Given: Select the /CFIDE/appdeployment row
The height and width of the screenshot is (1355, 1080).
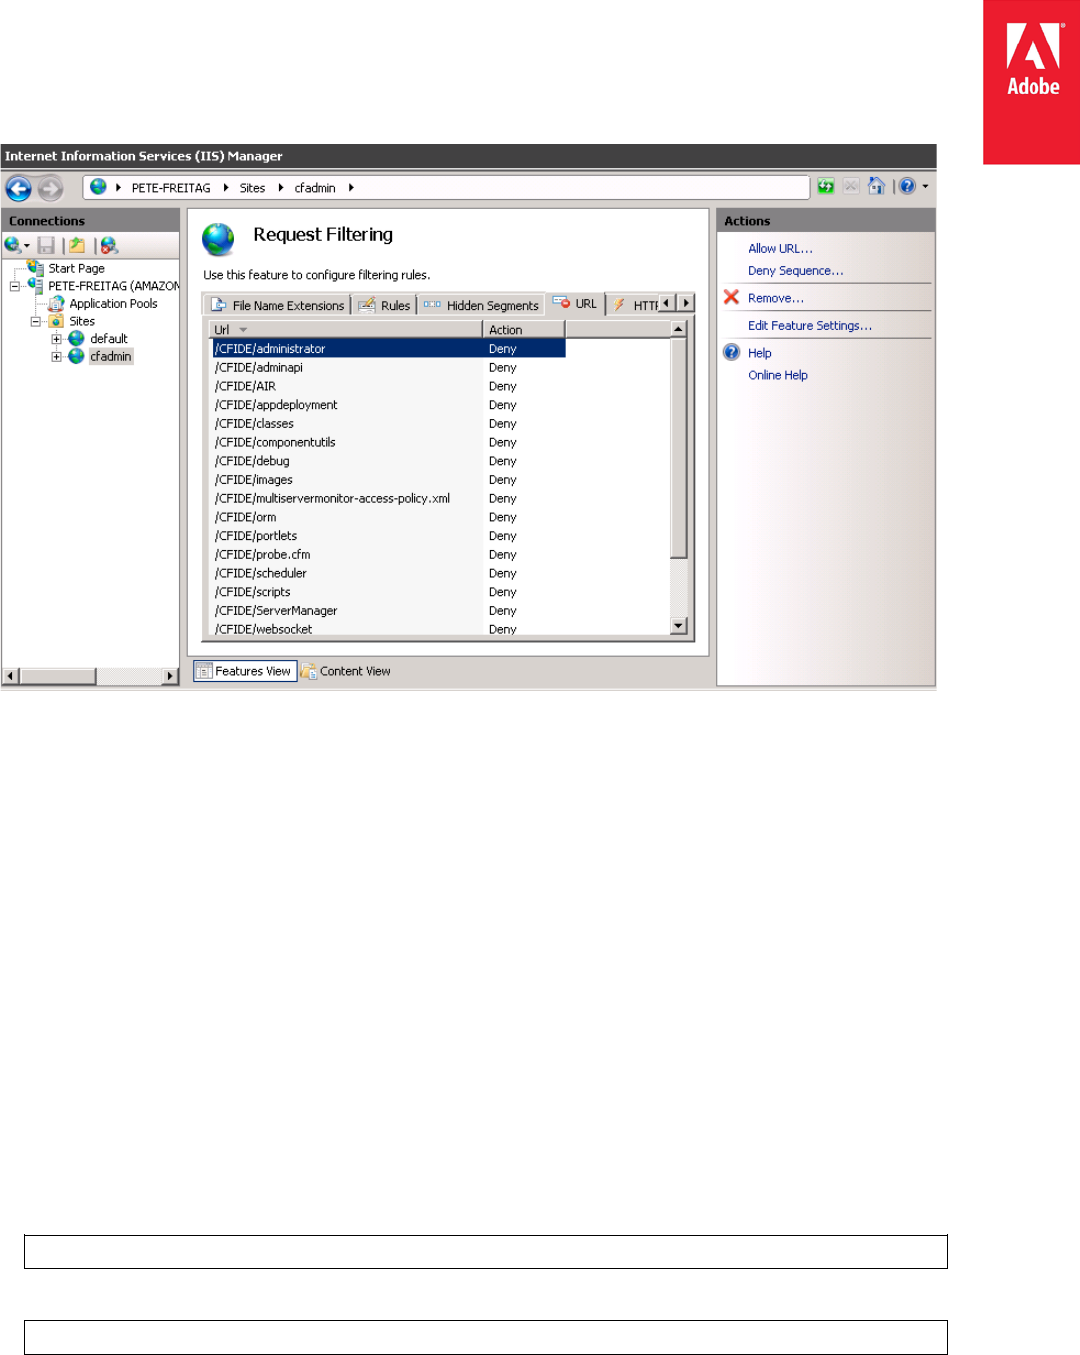Looking at the screenshot, I should point(388,405).
